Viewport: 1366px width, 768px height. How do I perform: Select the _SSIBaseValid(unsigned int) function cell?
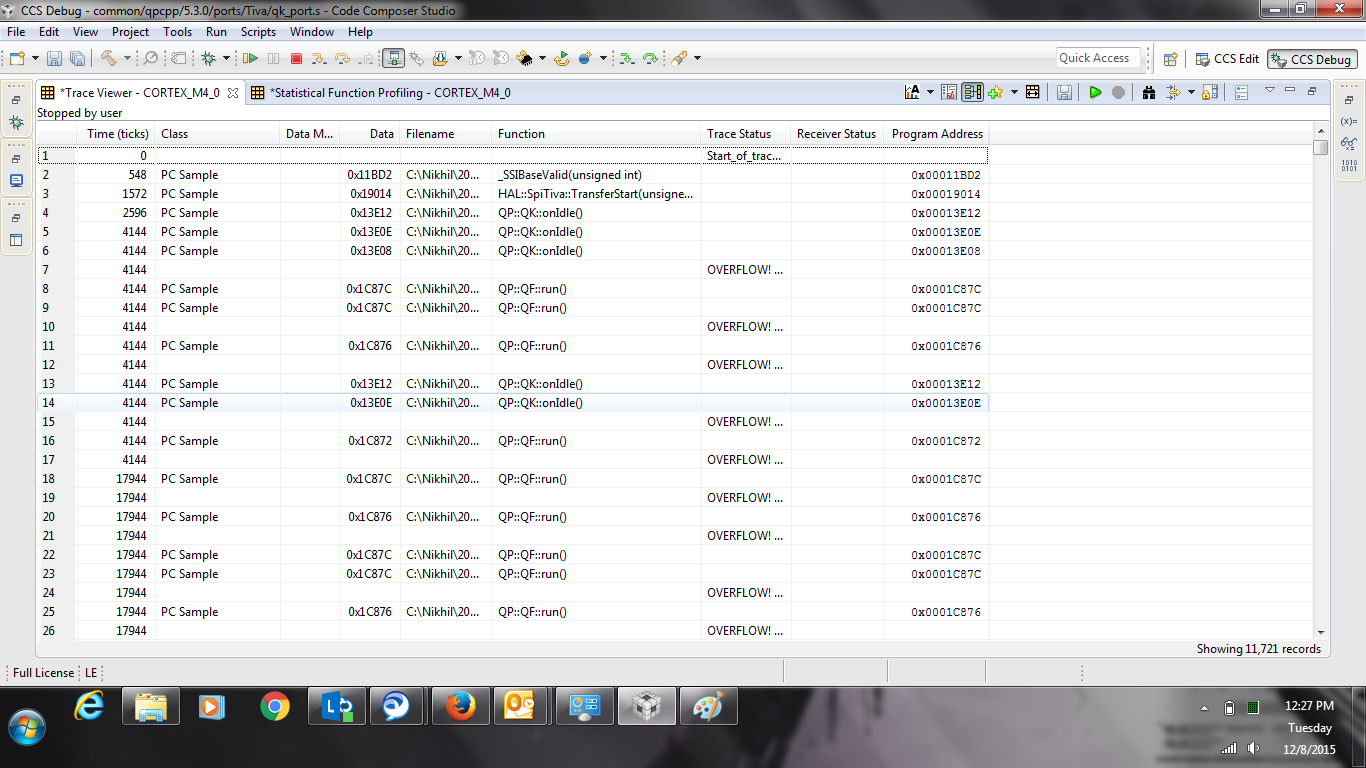click(598, 175)
